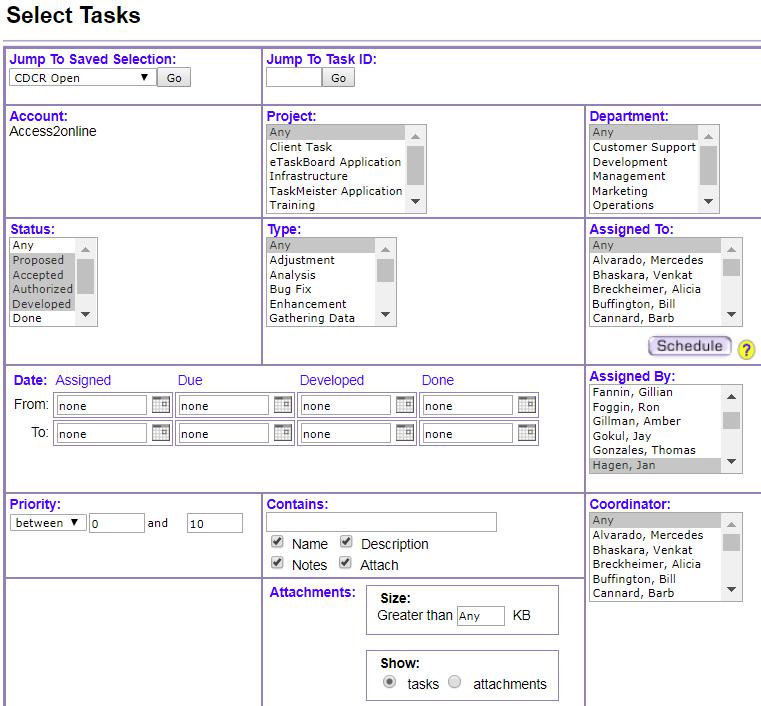Screen dimensions: 761x706
Task: Open calendar picker for Developed From date
Action: point(405,405)
